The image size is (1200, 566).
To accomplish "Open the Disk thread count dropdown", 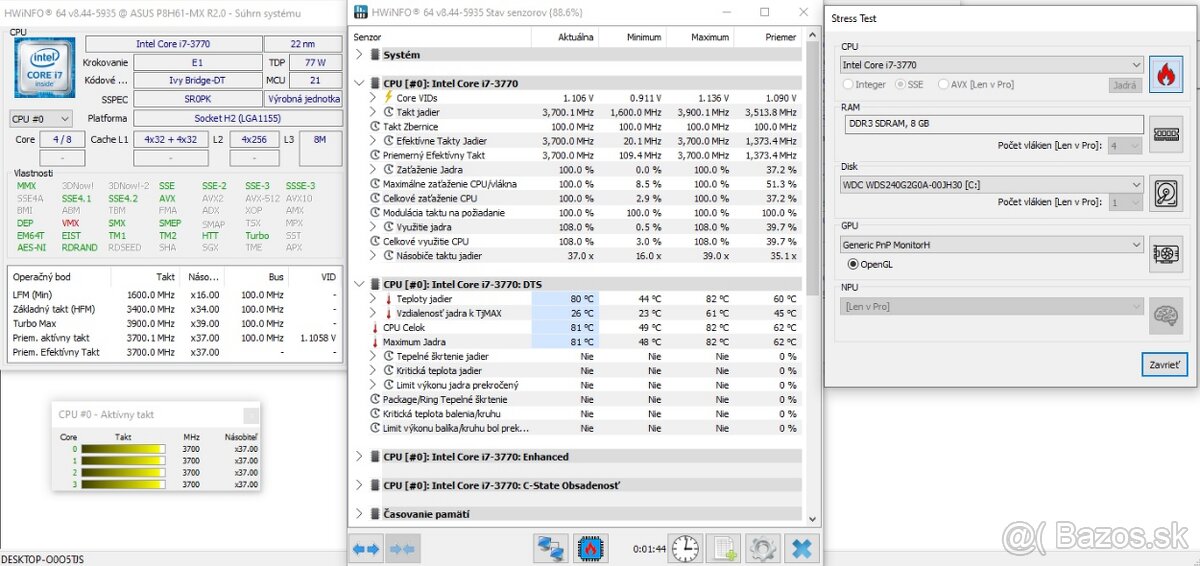I will click(1125, 202).
